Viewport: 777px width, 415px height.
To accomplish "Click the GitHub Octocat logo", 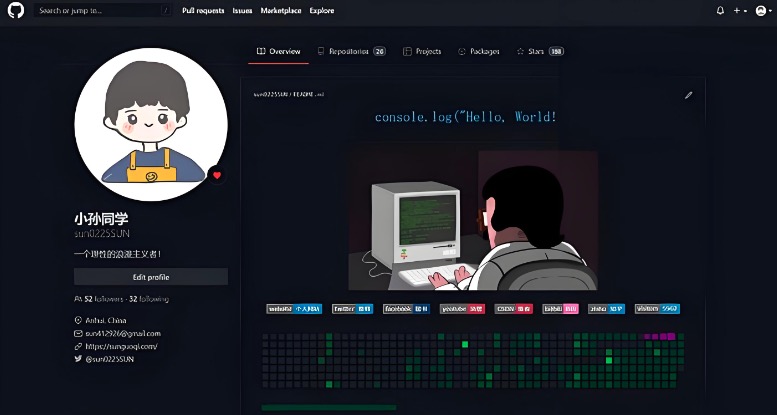I will coord(16,10).
